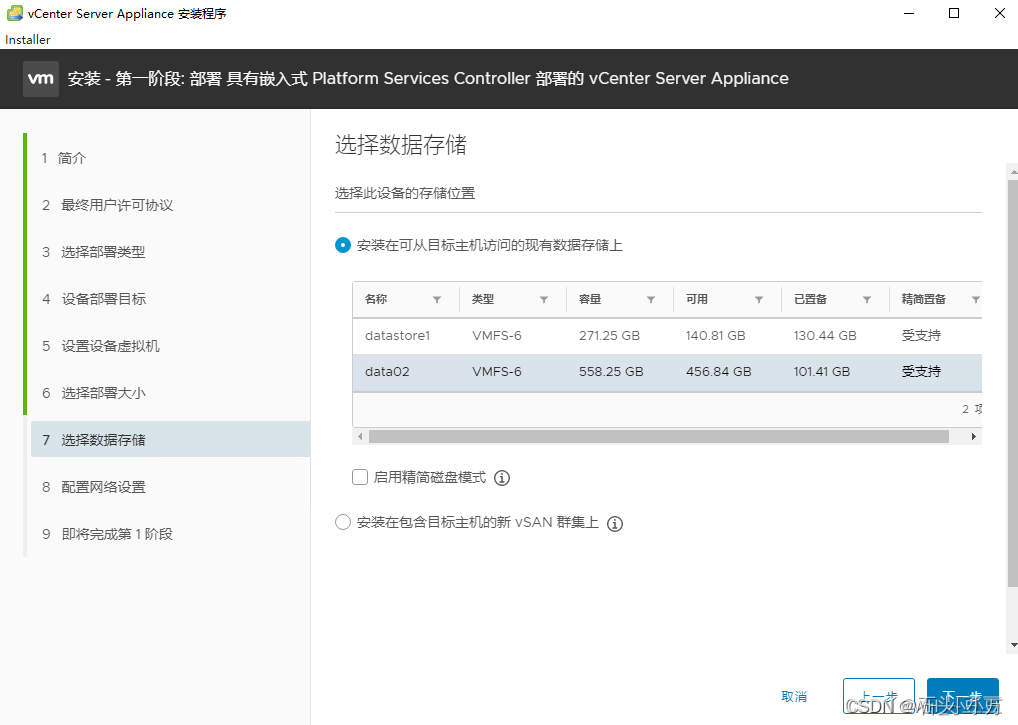Viewport: 1018px width, 725px height.
Task: Go to step 1 简介
Action: [64, 158]
